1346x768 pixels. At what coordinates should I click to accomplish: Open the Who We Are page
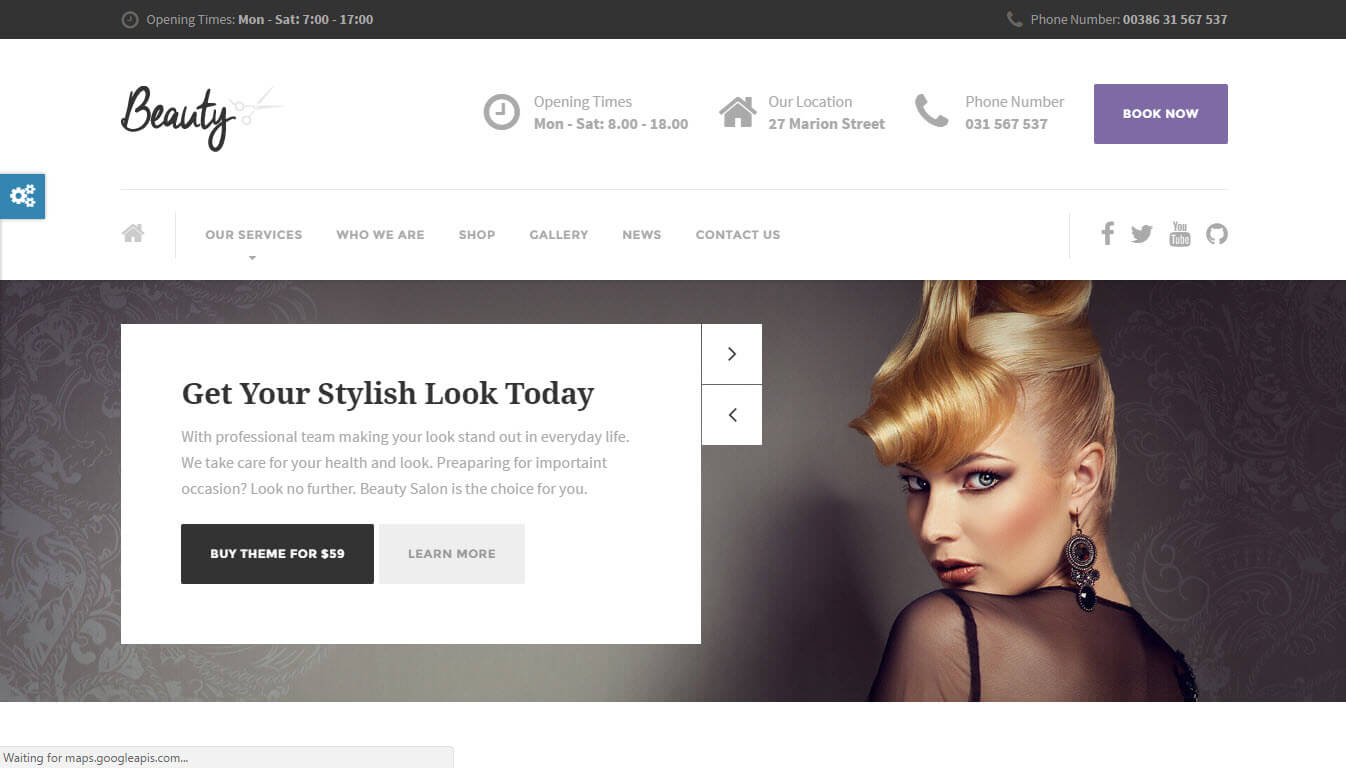tap(380, 235)
